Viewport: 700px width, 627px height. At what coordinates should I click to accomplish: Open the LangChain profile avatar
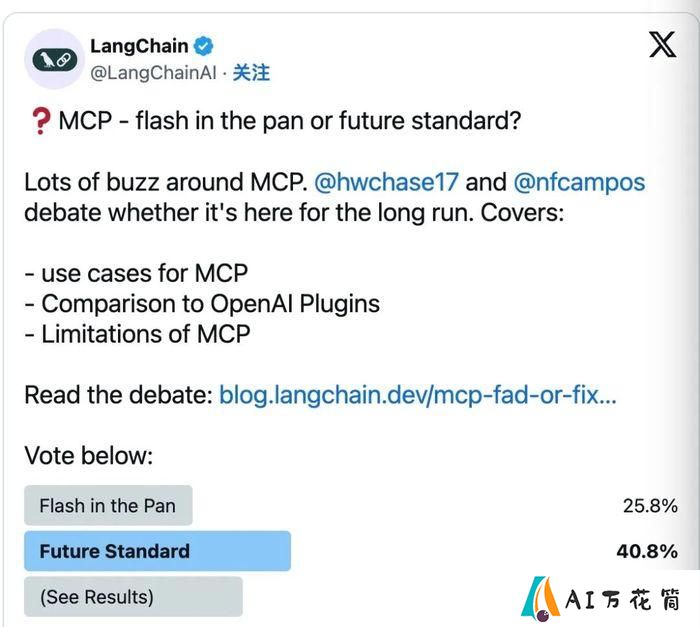click(x=54, y=59)
